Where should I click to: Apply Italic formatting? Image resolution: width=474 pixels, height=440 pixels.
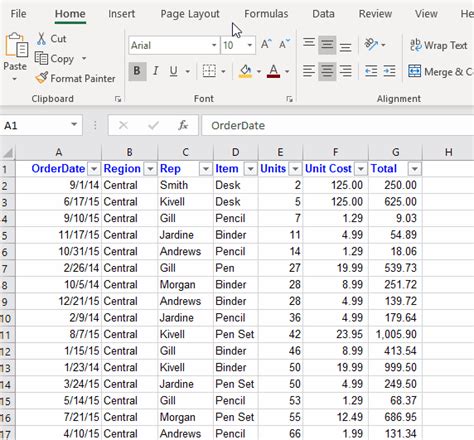pos(155,71)
